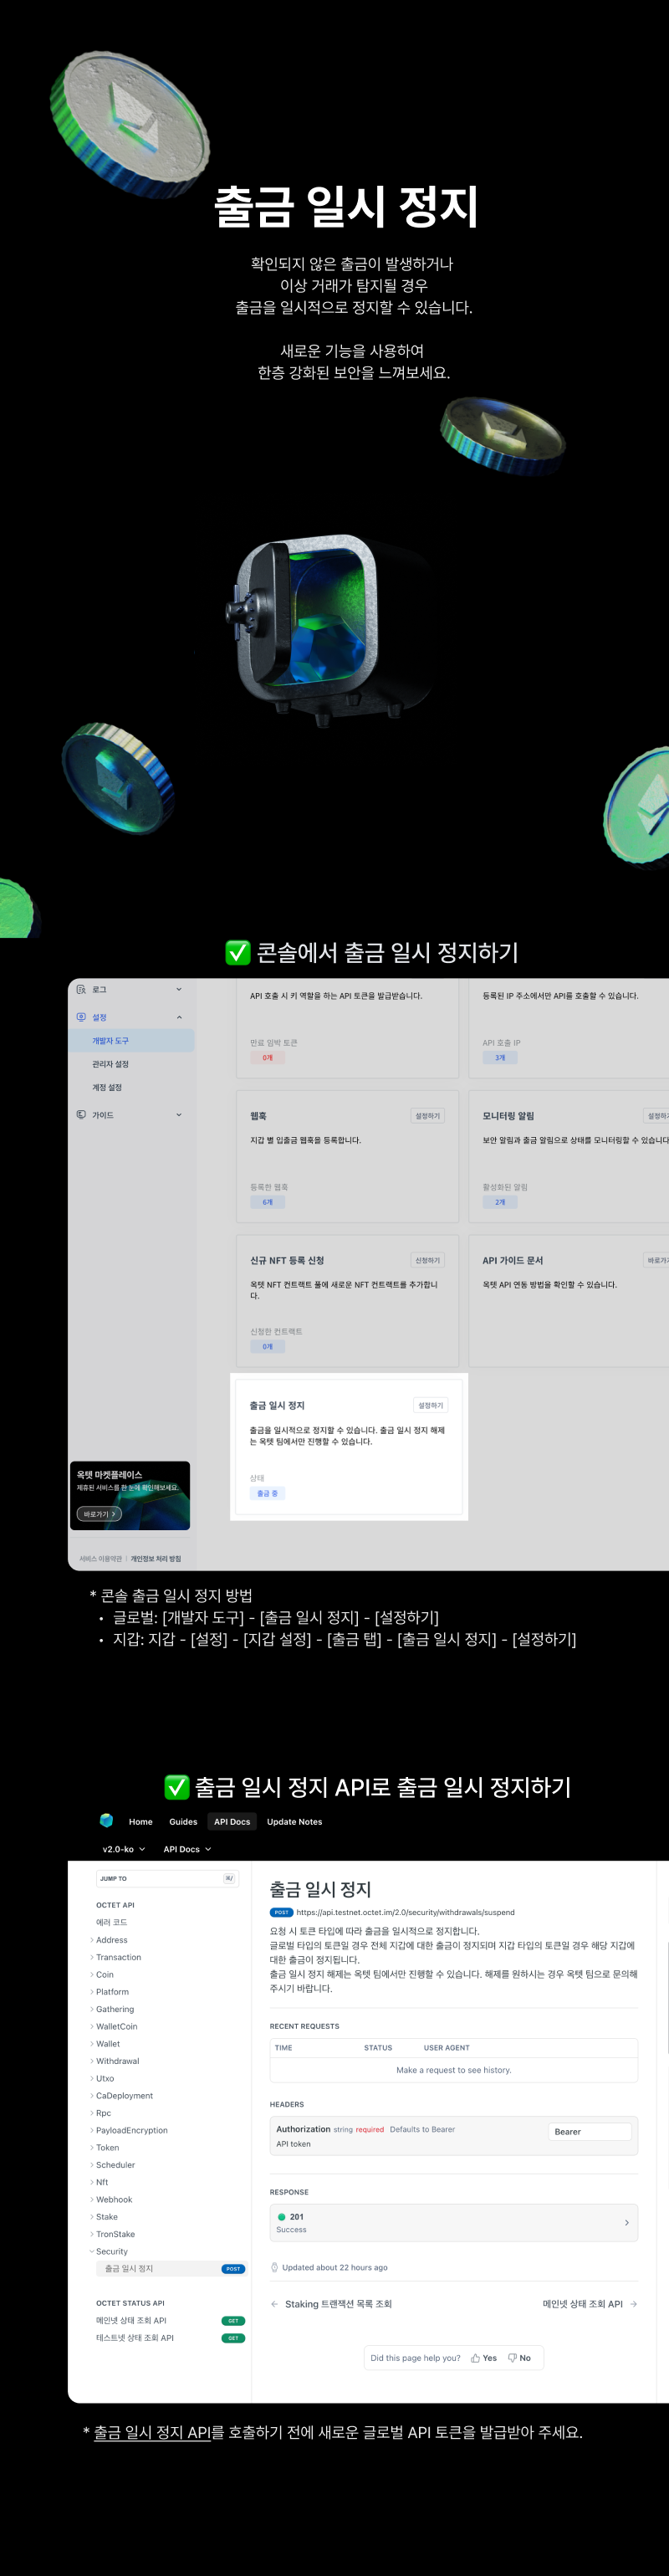Image resolution: width=669 pixels, height=2576 pixels.
Task: Open the API Docs dropdown below the navbar
Action: coord(187,1849)
